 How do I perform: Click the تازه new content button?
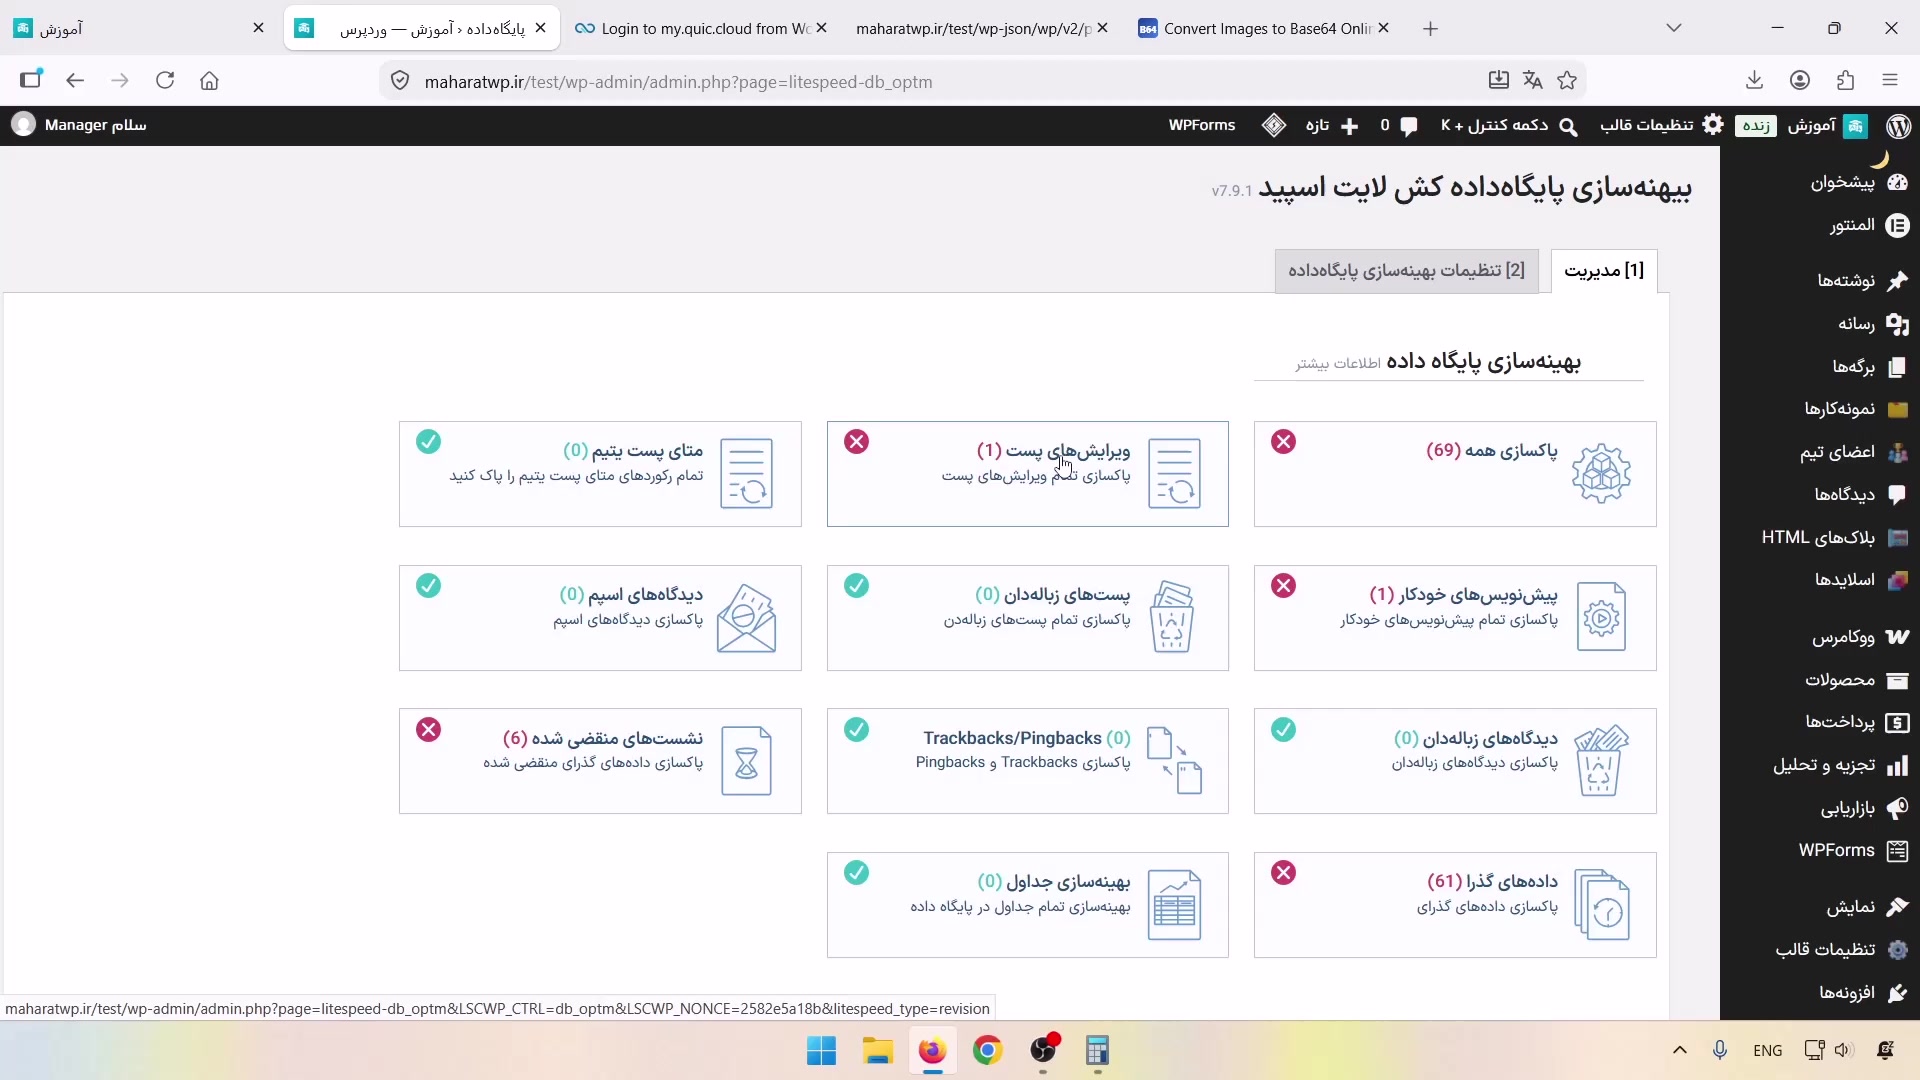tap(1331, 125)
